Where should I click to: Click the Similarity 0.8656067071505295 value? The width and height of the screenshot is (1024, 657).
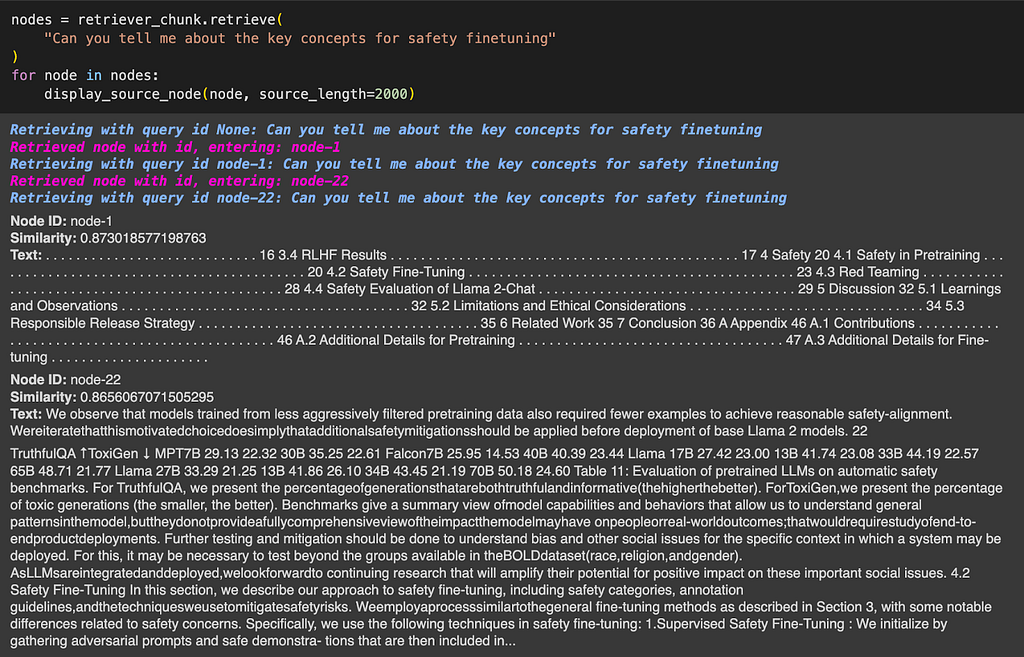(147, 397)
